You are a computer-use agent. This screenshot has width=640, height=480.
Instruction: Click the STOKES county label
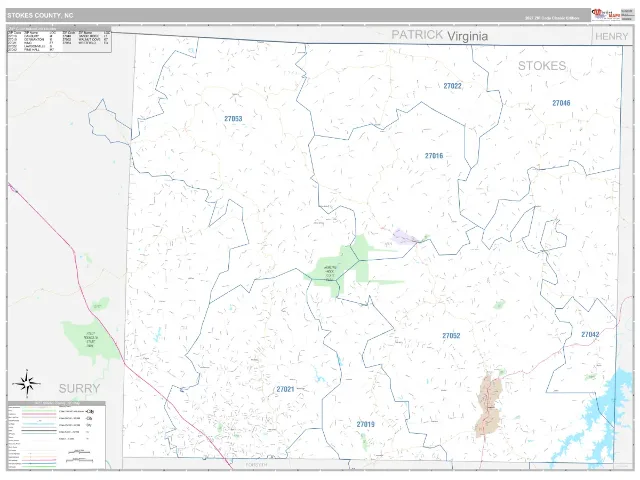(x=542, y=66)
